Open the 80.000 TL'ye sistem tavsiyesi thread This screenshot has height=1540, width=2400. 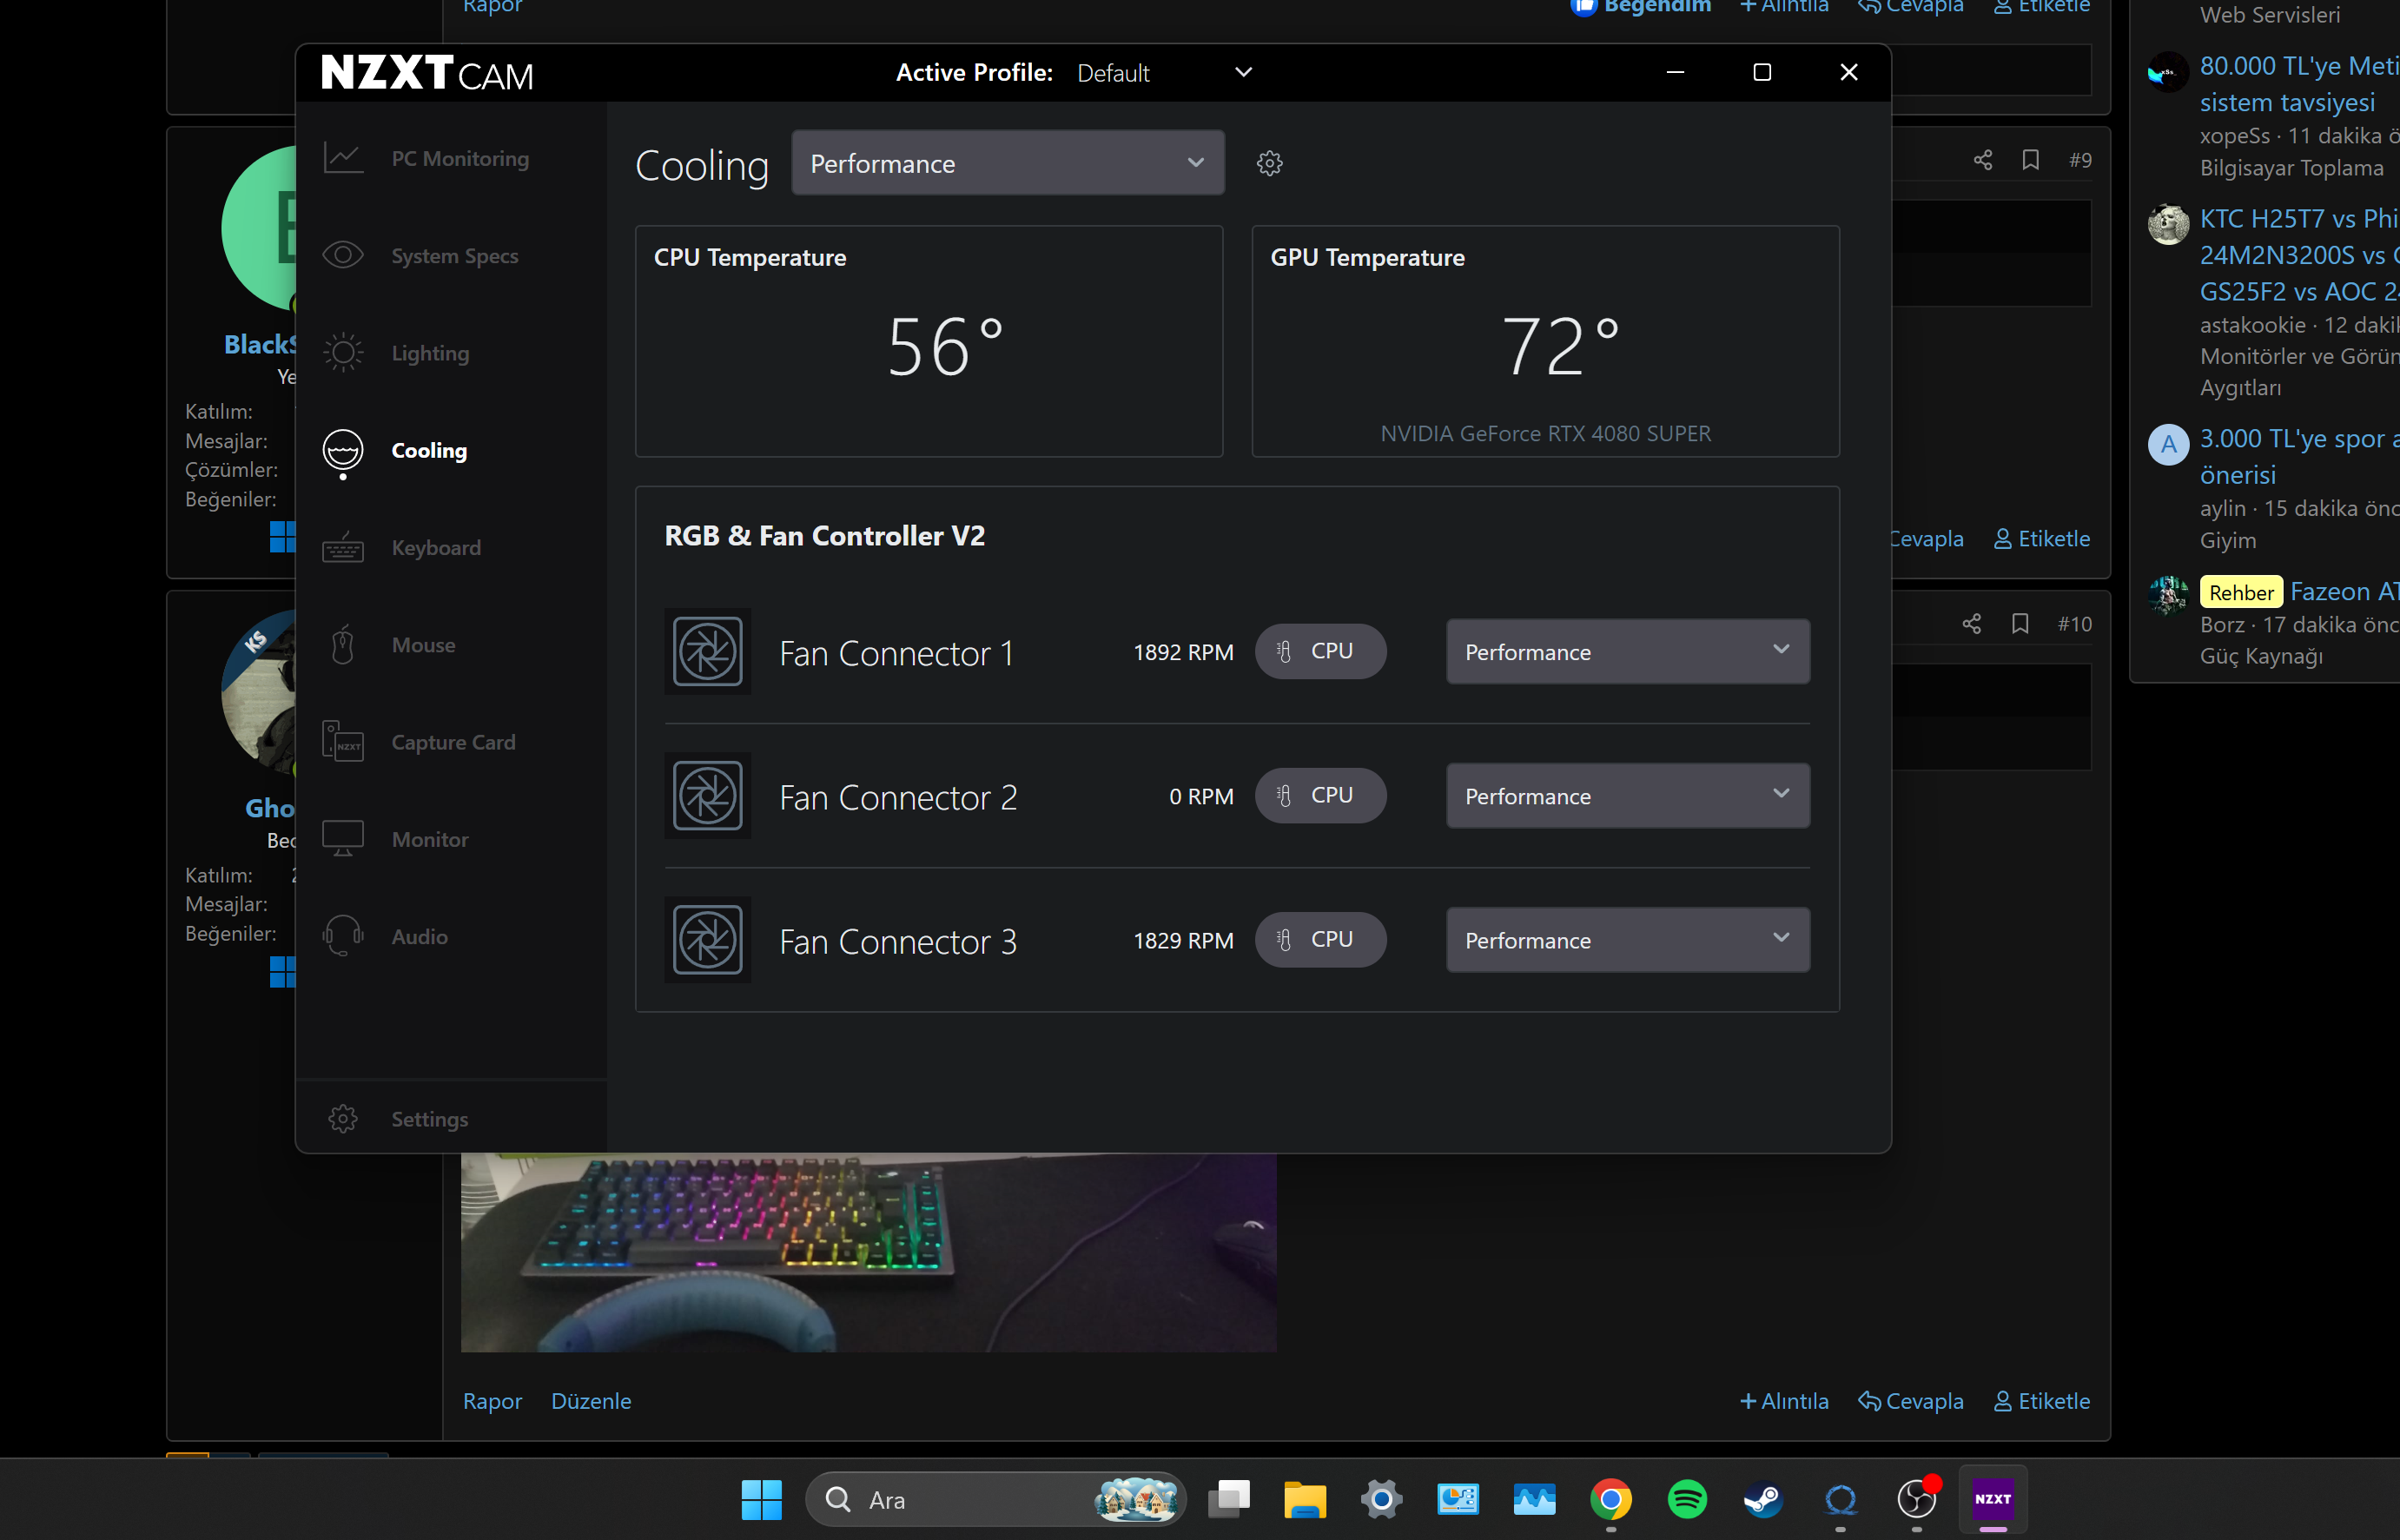[2298, 84]
